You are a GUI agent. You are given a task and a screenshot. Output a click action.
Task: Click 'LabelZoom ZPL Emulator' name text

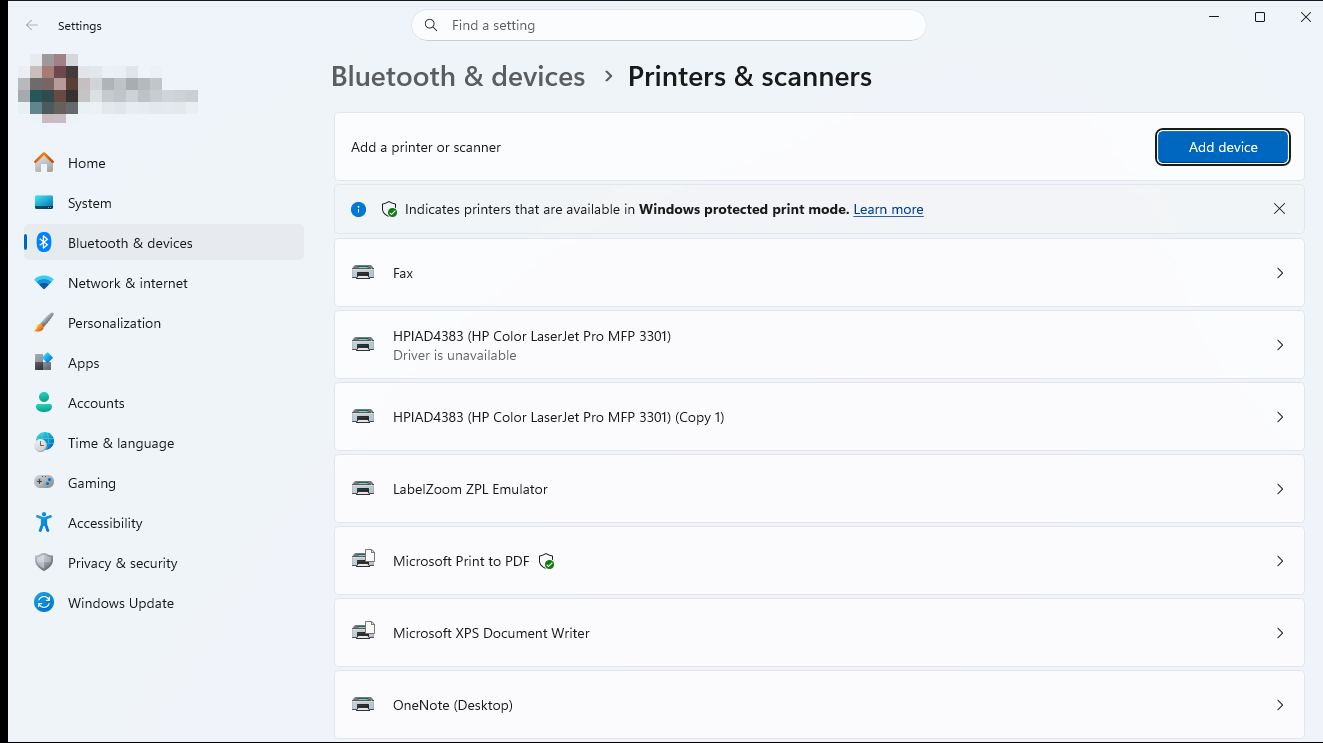[470, 489]
